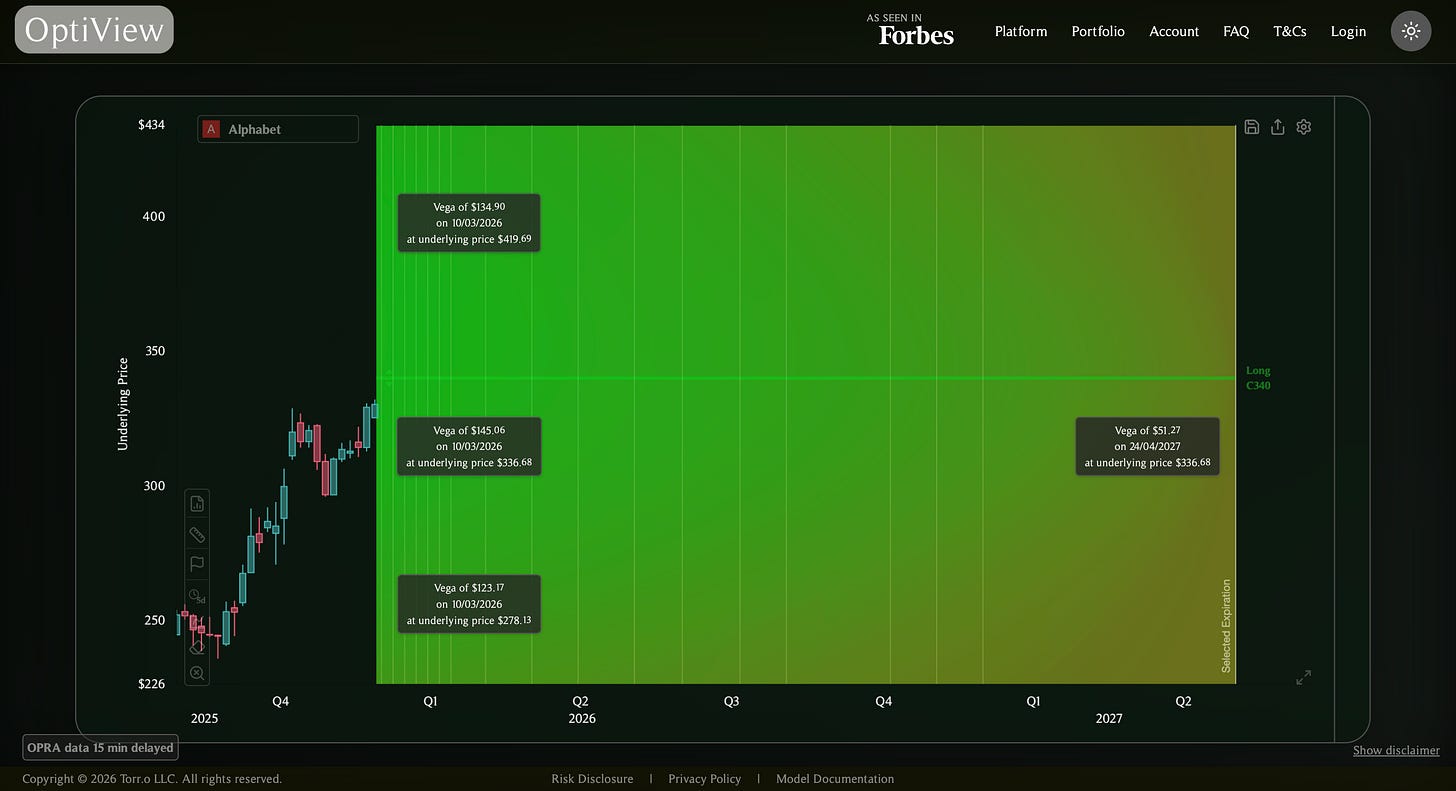Click the 300 price axis label
Screen dimensions: 1456x791
pos(153,486)
